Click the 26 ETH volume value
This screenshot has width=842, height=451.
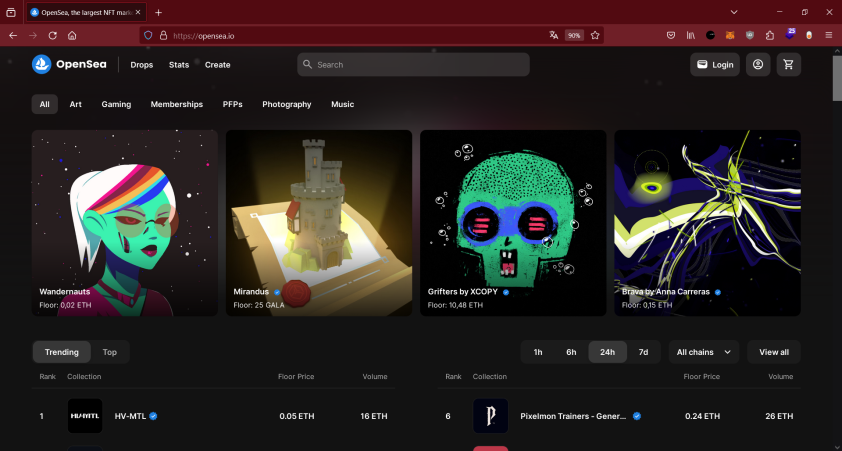779,416
